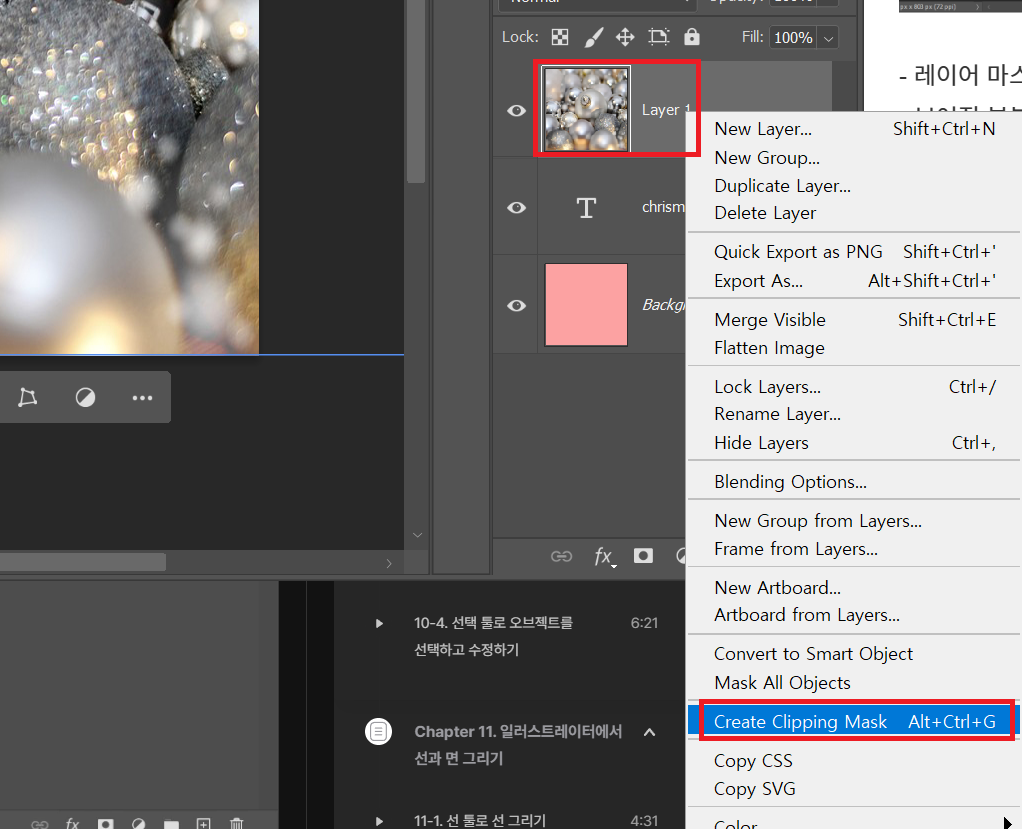The image size is (1022, 829).
Task: Select Delete Layer in the menu
Action: (x=854, y=213)
